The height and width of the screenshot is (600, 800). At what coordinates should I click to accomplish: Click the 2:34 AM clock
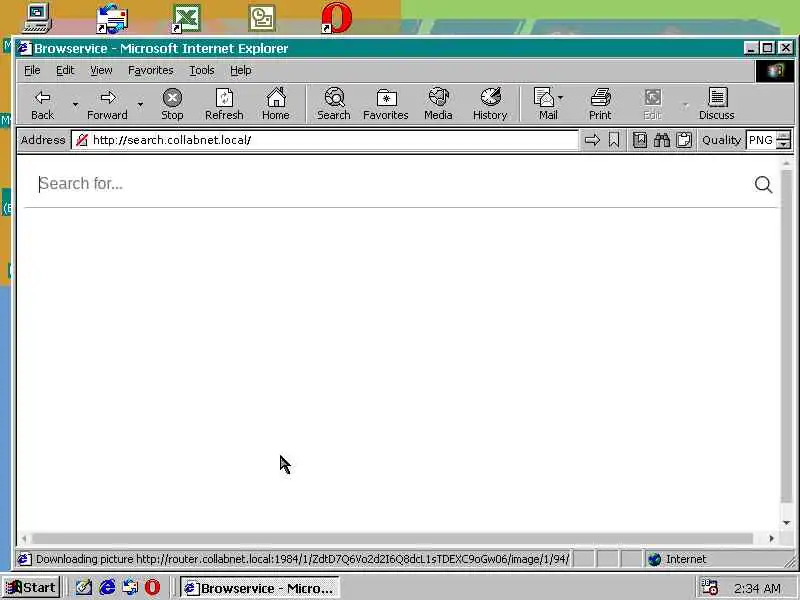tap(757, 588)
